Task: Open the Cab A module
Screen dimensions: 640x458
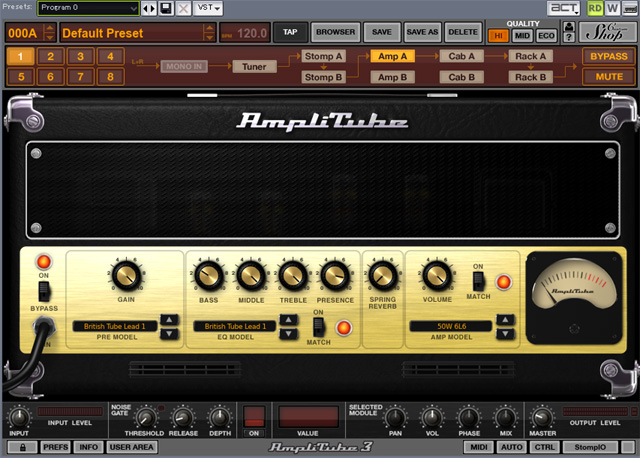Action: 462,56
